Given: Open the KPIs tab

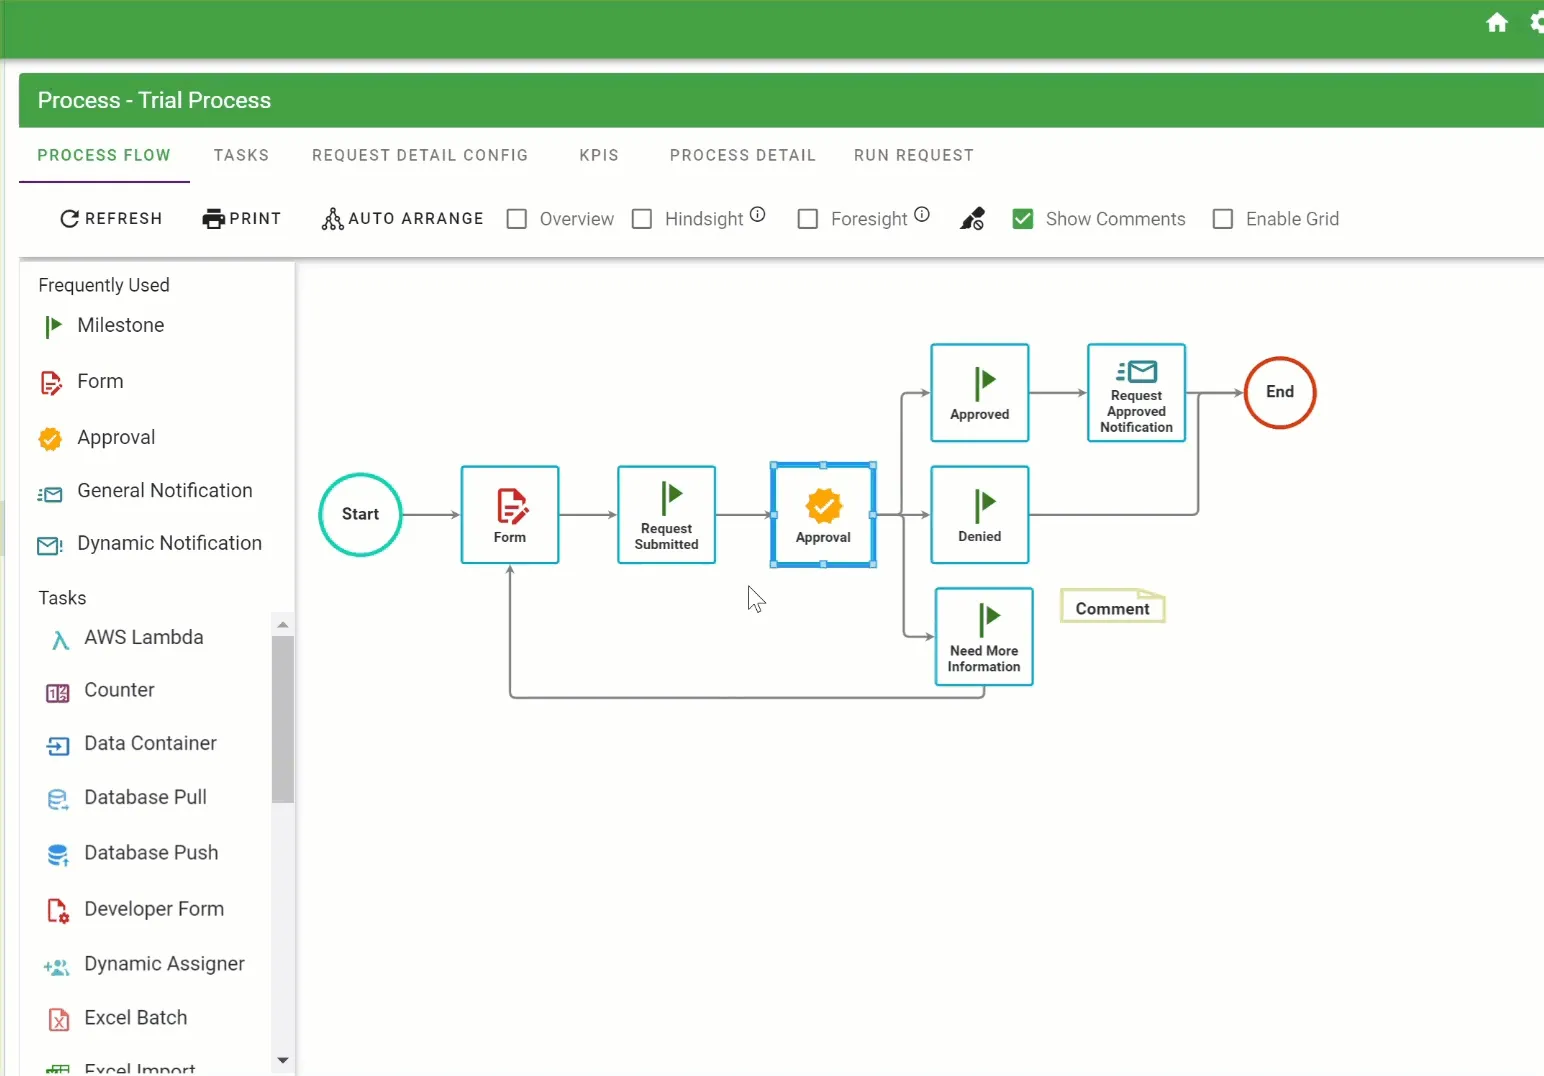Looking at the screenshot, I should click(599, 155).
